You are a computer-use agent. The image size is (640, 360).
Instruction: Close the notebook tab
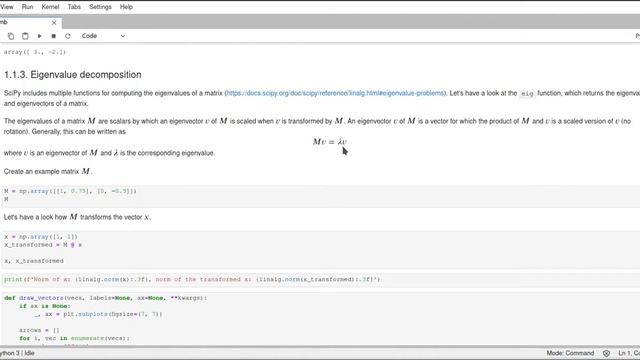point(54,23)
